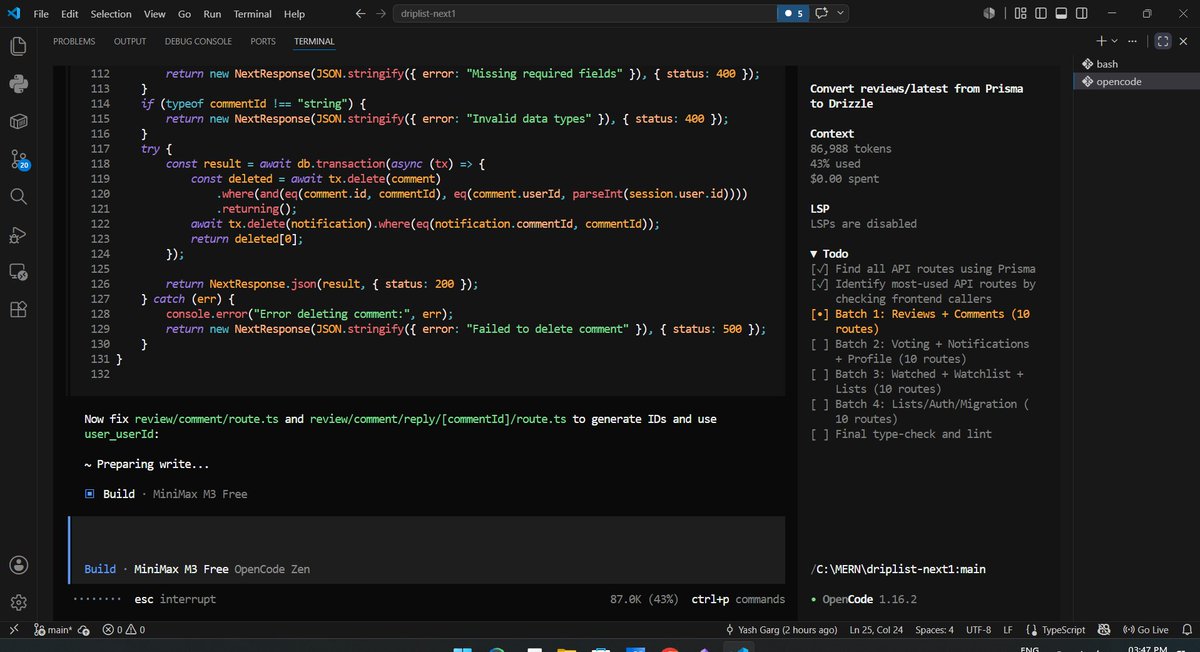Open Customize Layout control

(x=1021, y=14)
